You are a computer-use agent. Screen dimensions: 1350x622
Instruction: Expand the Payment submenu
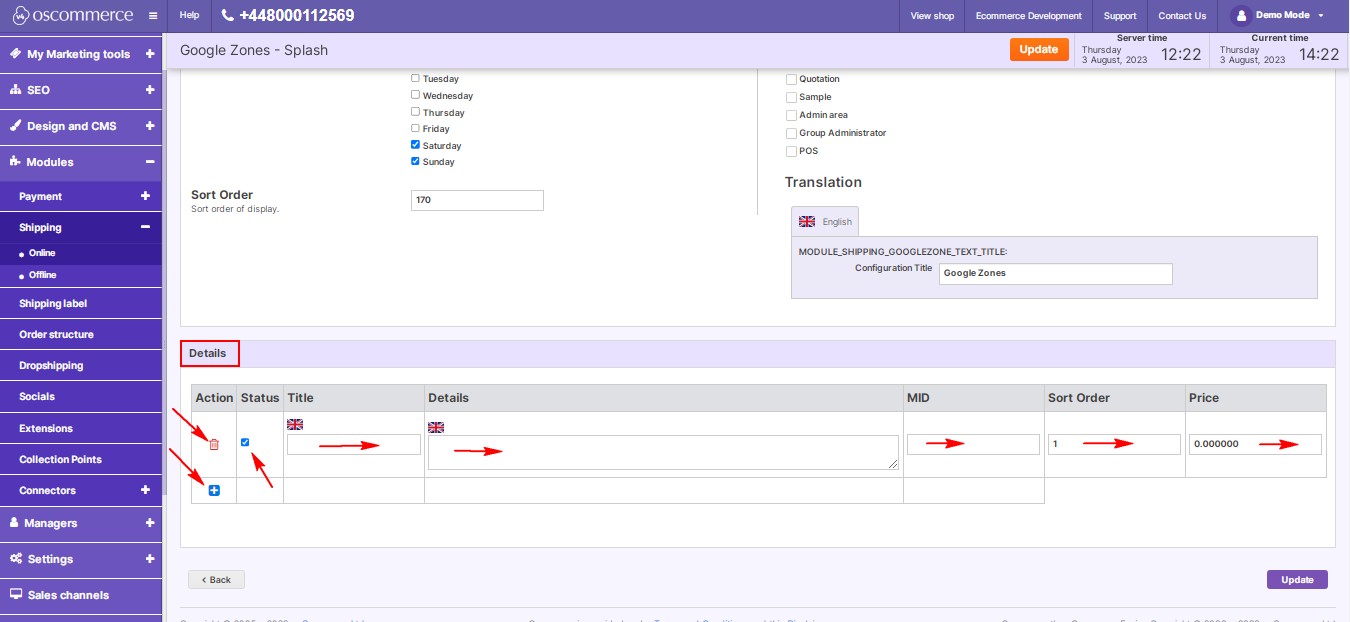tap(145, 196)
